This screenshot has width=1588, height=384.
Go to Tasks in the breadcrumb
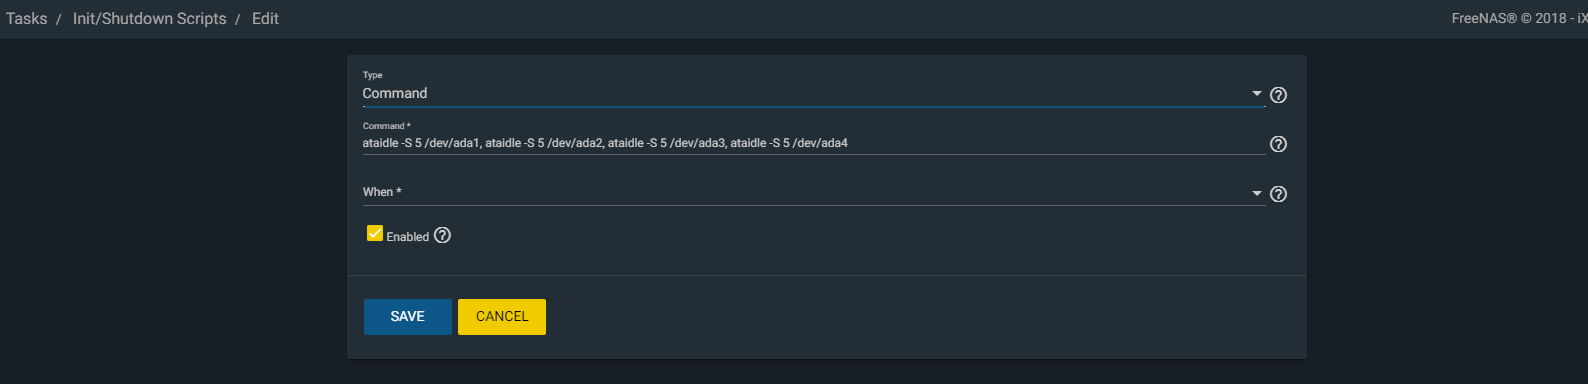26,19
